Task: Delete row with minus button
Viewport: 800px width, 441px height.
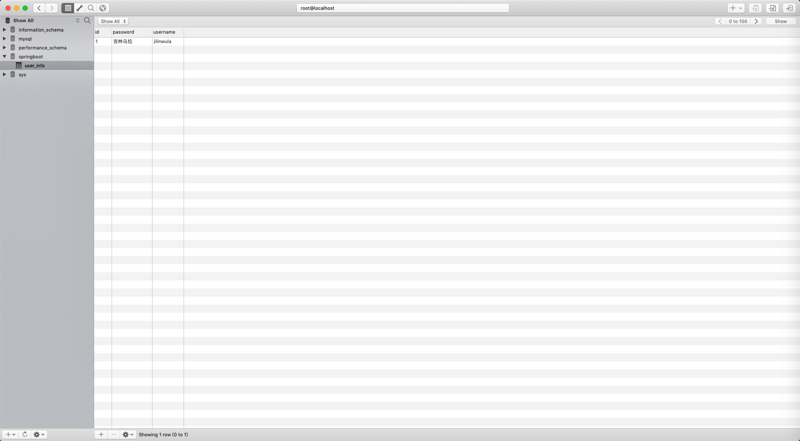Action: 114,434
